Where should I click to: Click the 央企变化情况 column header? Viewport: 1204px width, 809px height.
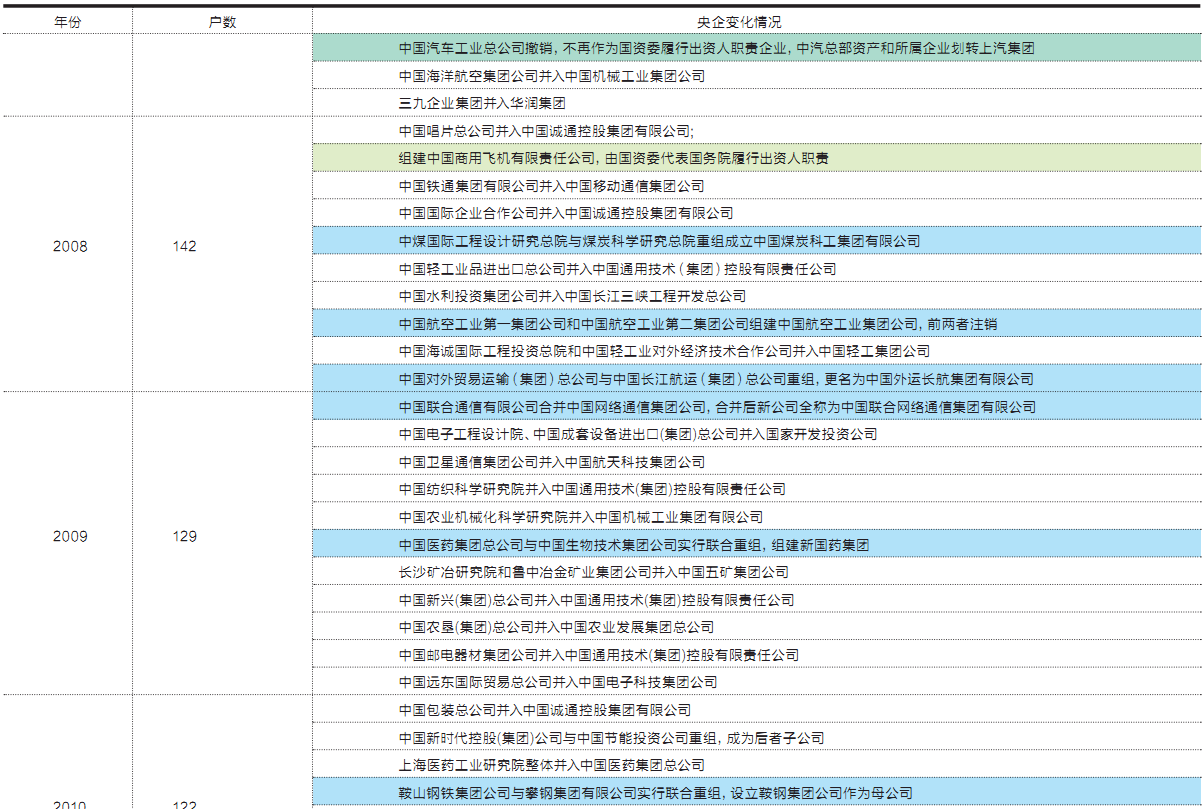click(x=756, y=21)
